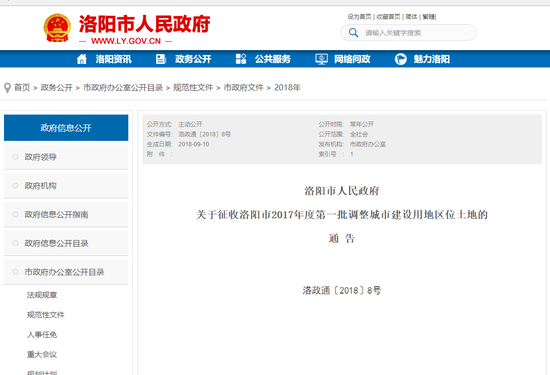The image size is (550, 375).
Task: Click the 政府信息公开 sidebar header
Action: [x=66, y=128]
